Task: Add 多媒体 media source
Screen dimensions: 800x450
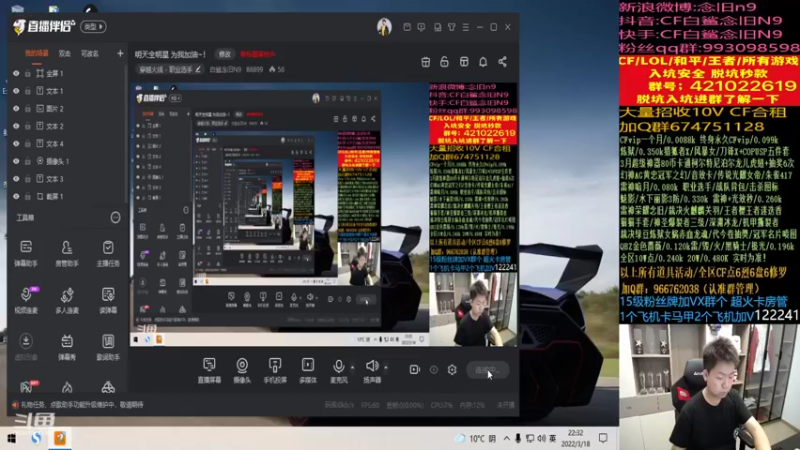Action: pos(308,370)
